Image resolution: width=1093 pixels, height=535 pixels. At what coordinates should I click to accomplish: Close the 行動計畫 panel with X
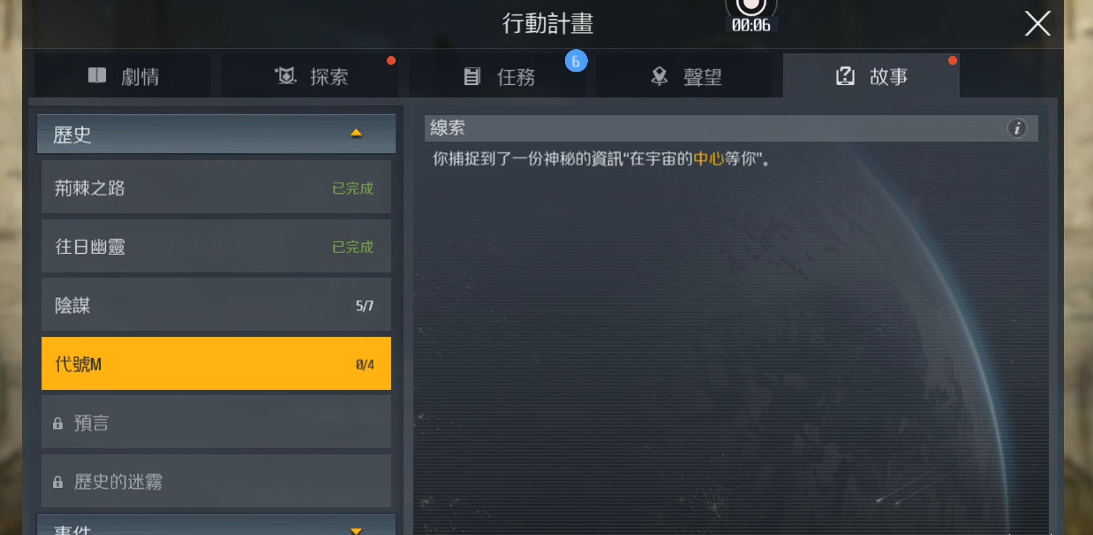point(1037,24)
